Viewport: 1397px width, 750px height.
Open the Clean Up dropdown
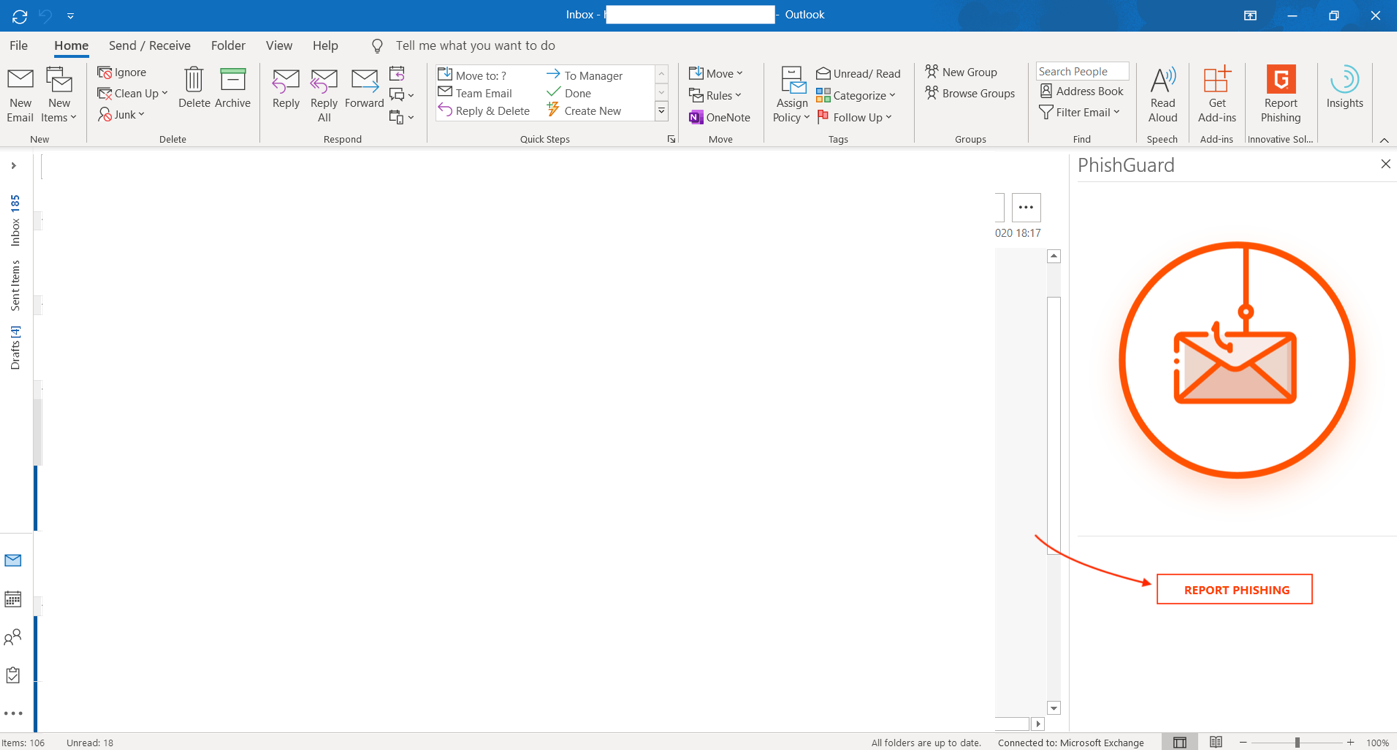coord(133,93)
